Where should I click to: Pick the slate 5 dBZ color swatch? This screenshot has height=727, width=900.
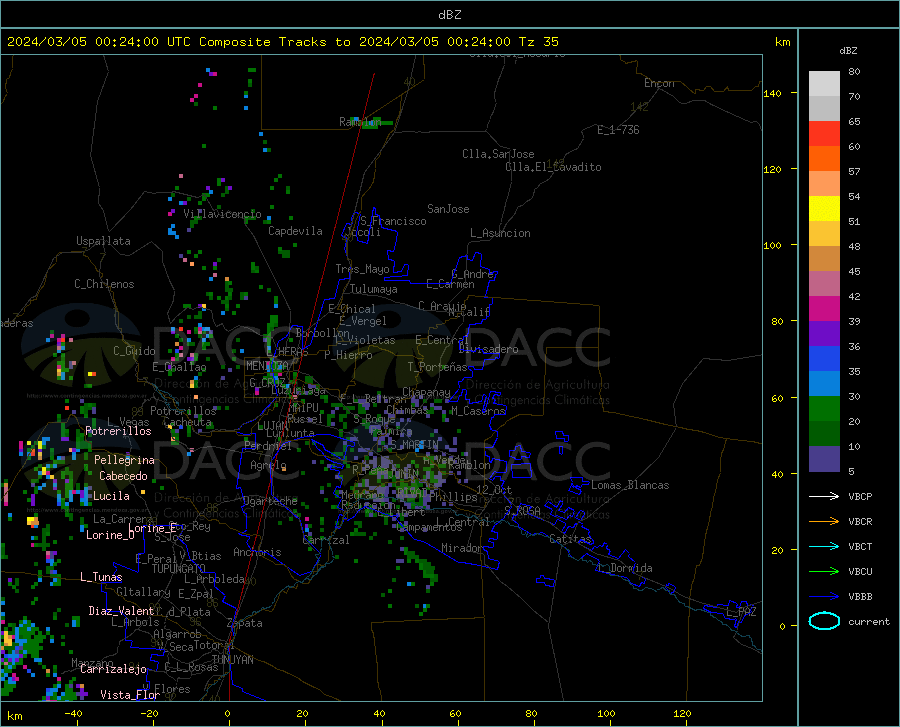pos(824,459)
